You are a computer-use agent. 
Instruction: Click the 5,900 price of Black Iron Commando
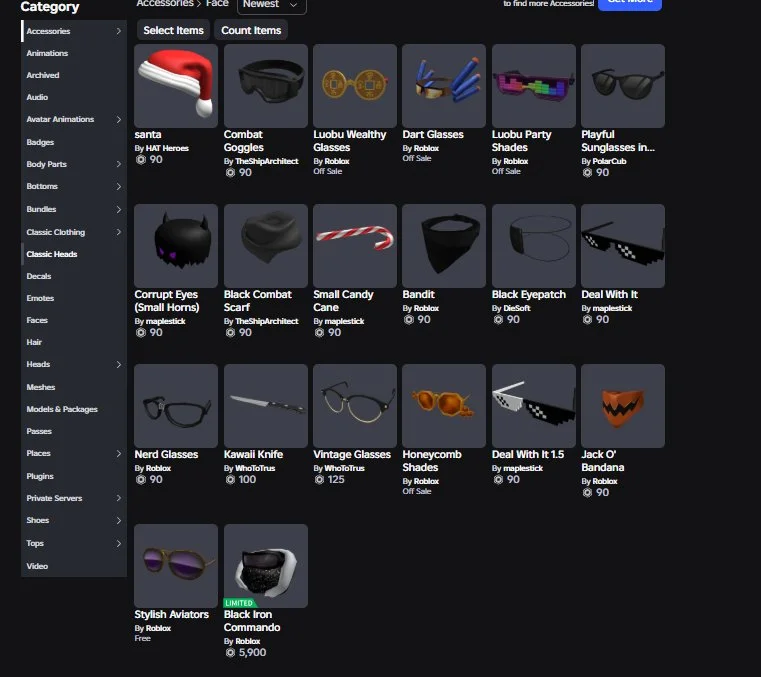click(252, 652)
